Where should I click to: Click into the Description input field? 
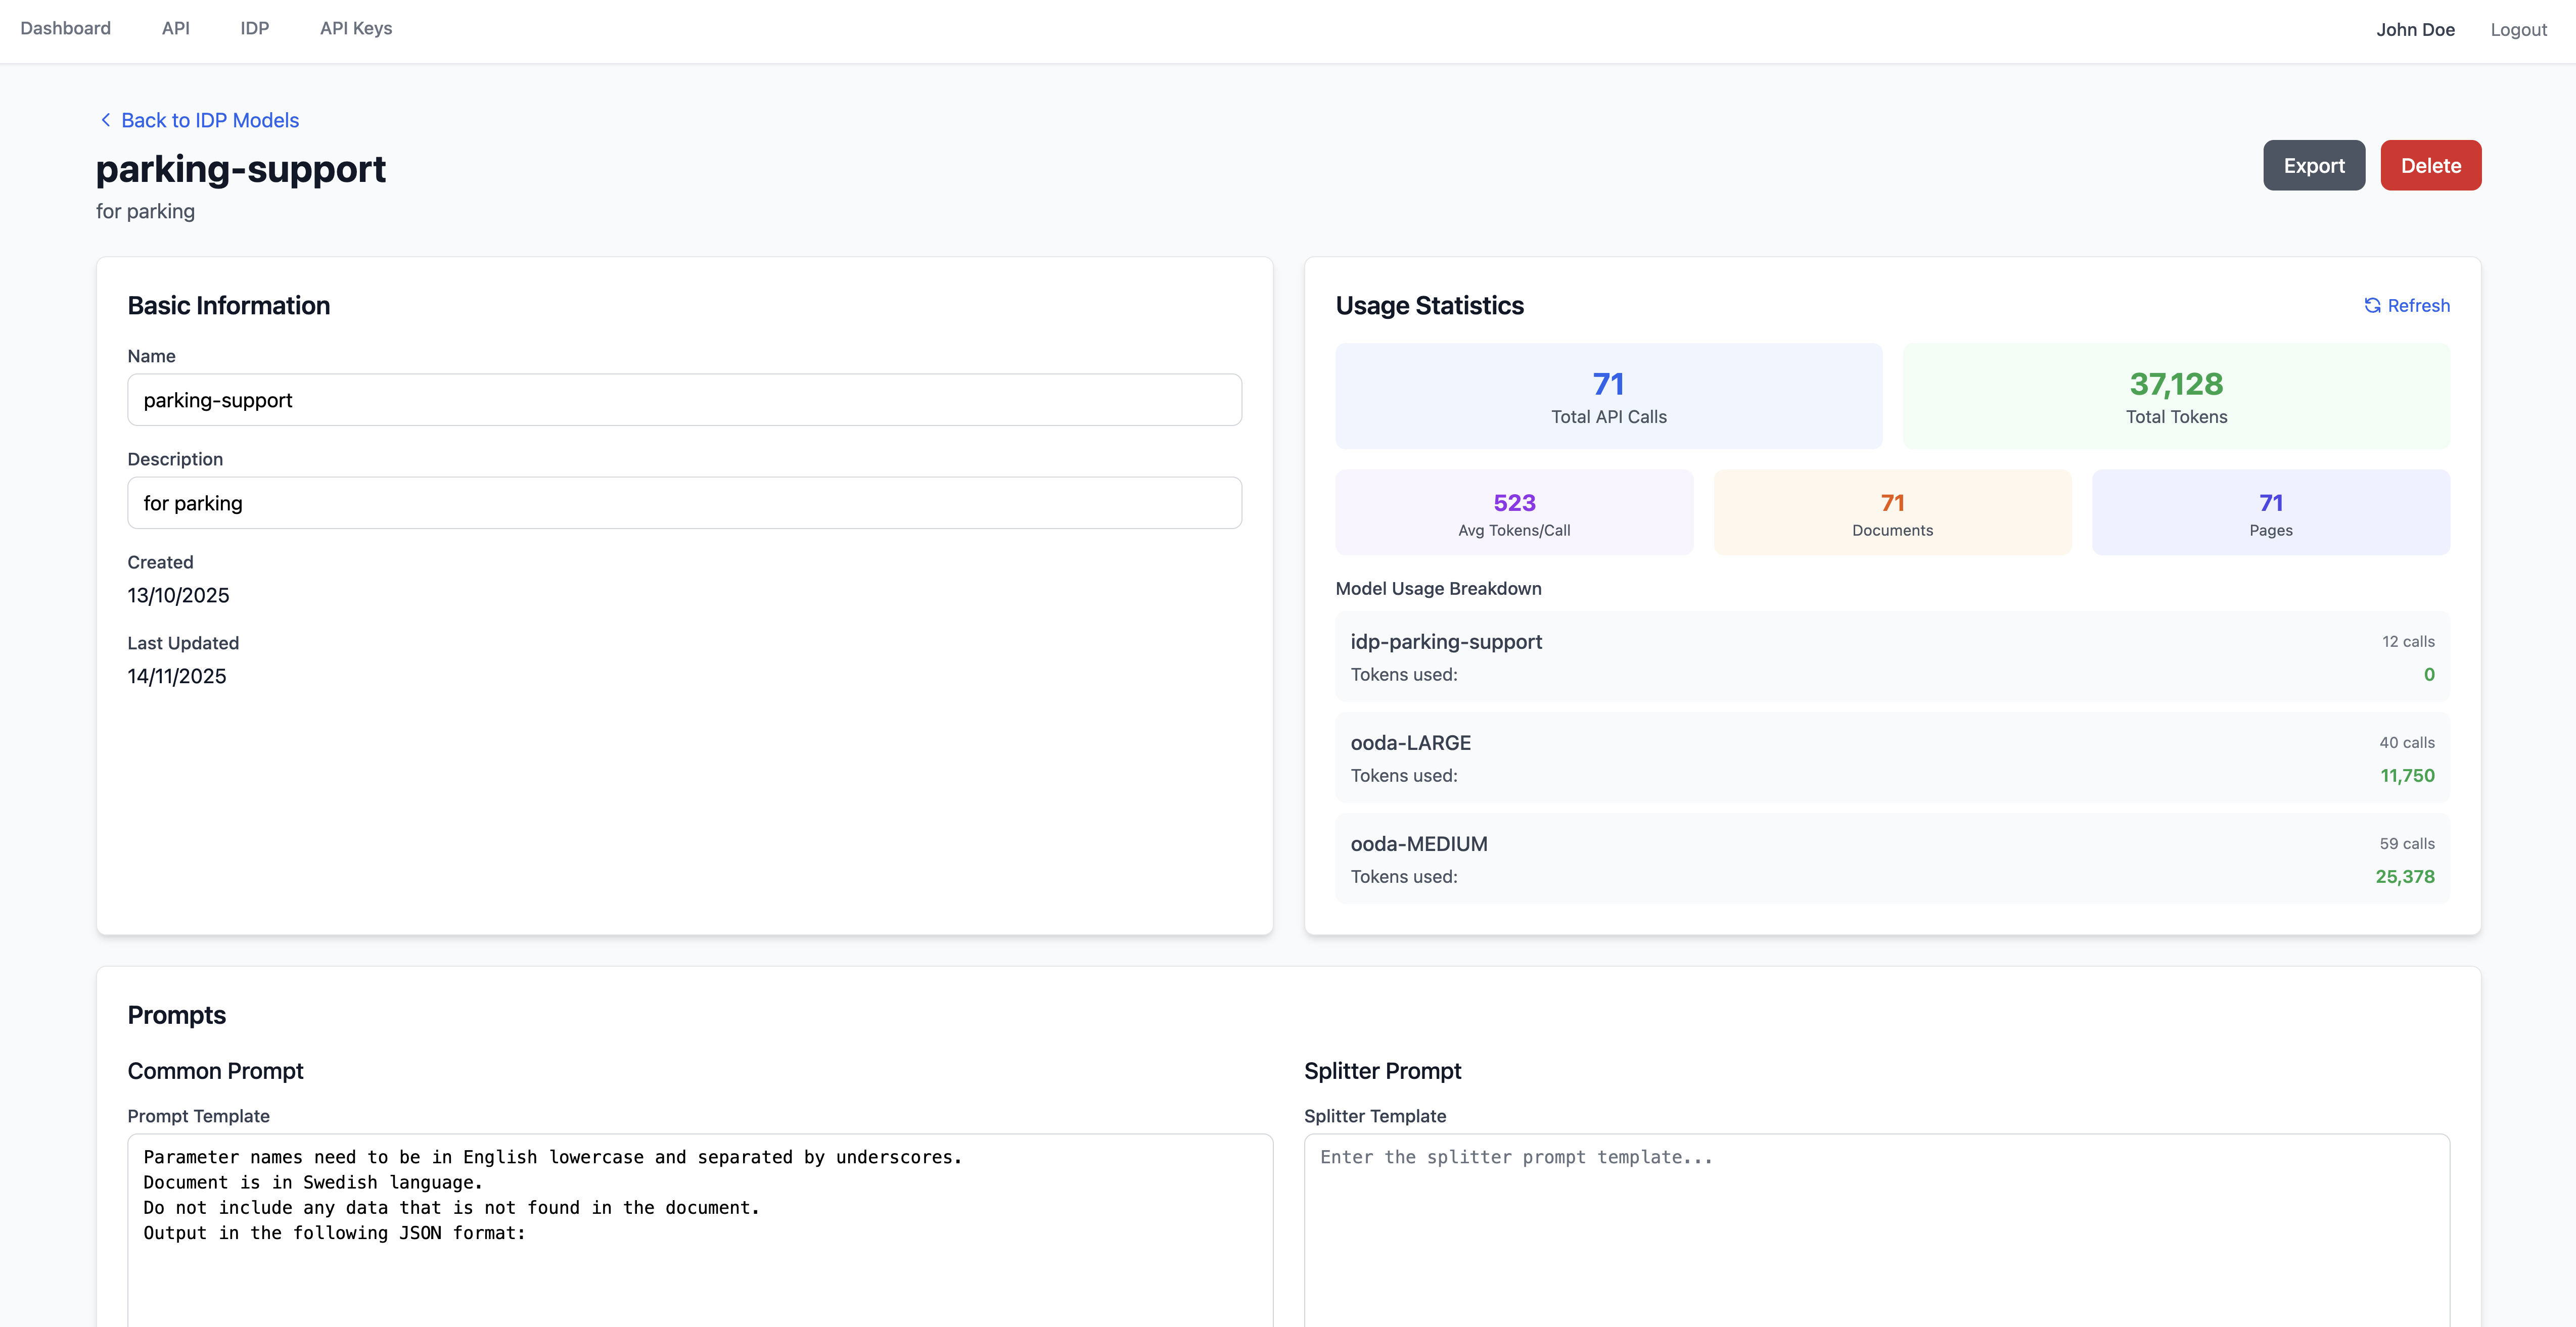click(684, 503)
